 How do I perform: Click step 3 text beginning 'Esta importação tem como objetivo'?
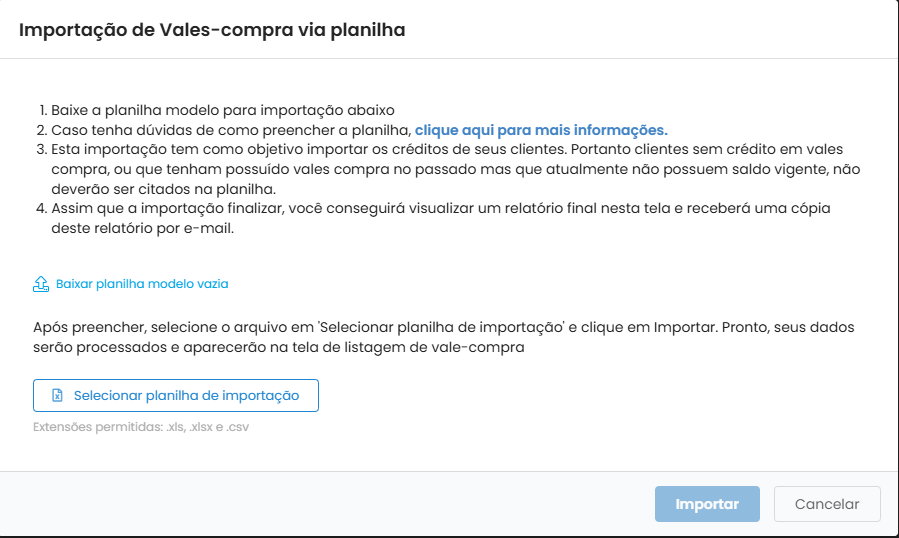(x=455, y=169)
